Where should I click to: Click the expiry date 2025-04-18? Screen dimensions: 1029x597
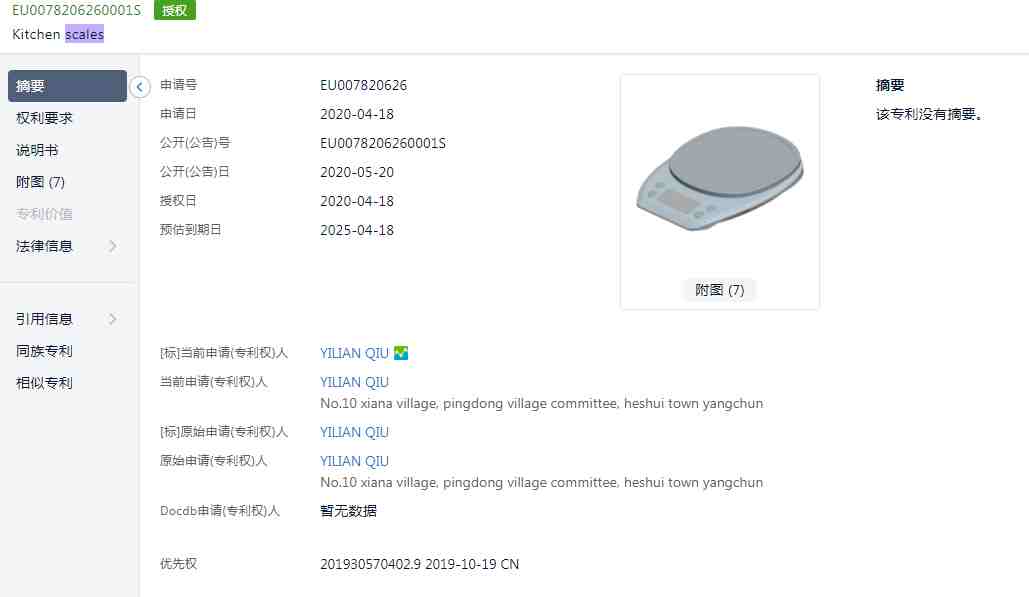357,230
